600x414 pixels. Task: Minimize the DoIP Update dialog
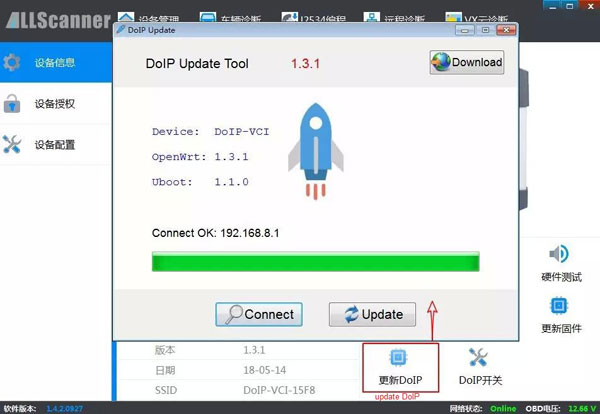tap(465, 30)
